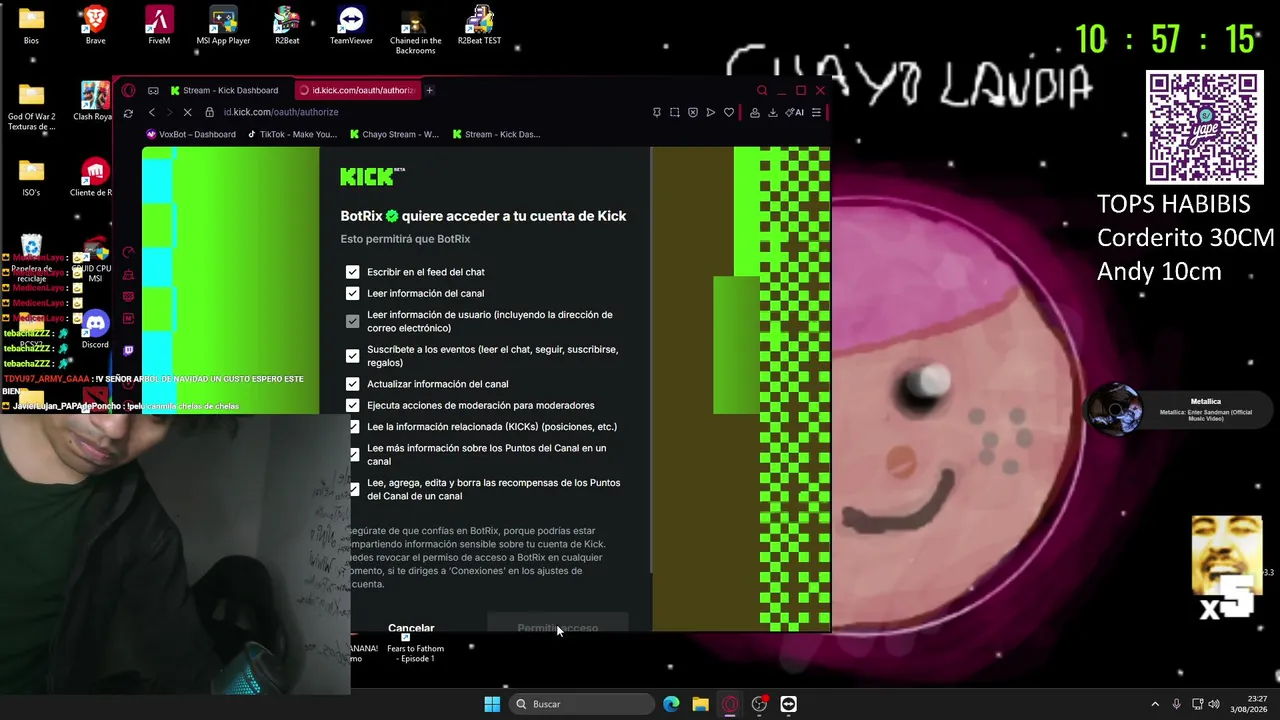Click the 'Permitir acceso' button
This screenshot has height=720, width=1280.
557,624
